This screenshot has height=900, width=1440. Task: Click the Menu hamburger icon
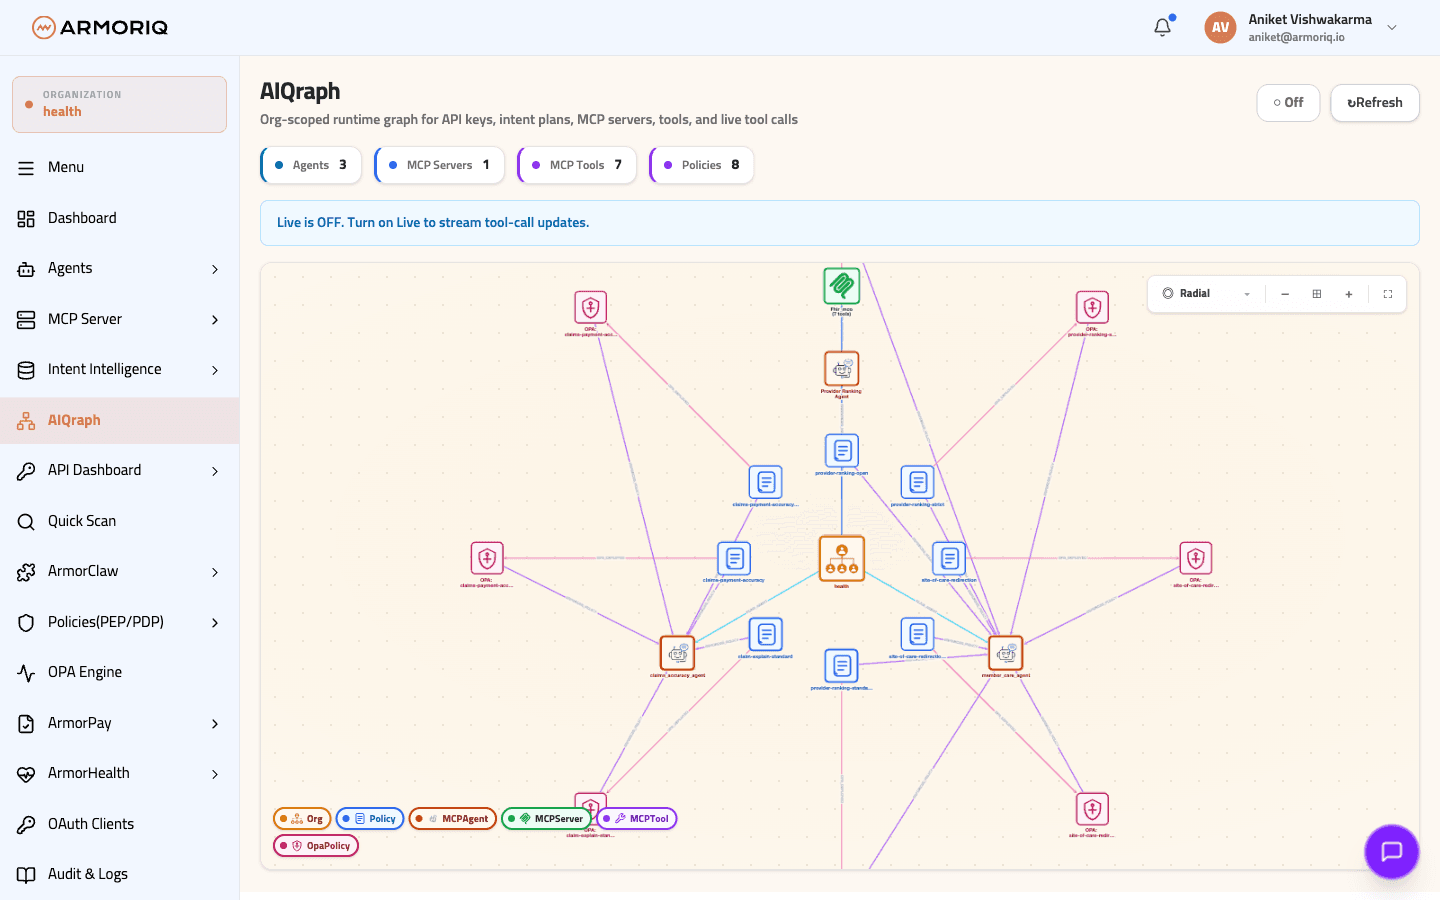tap(26, 168)
